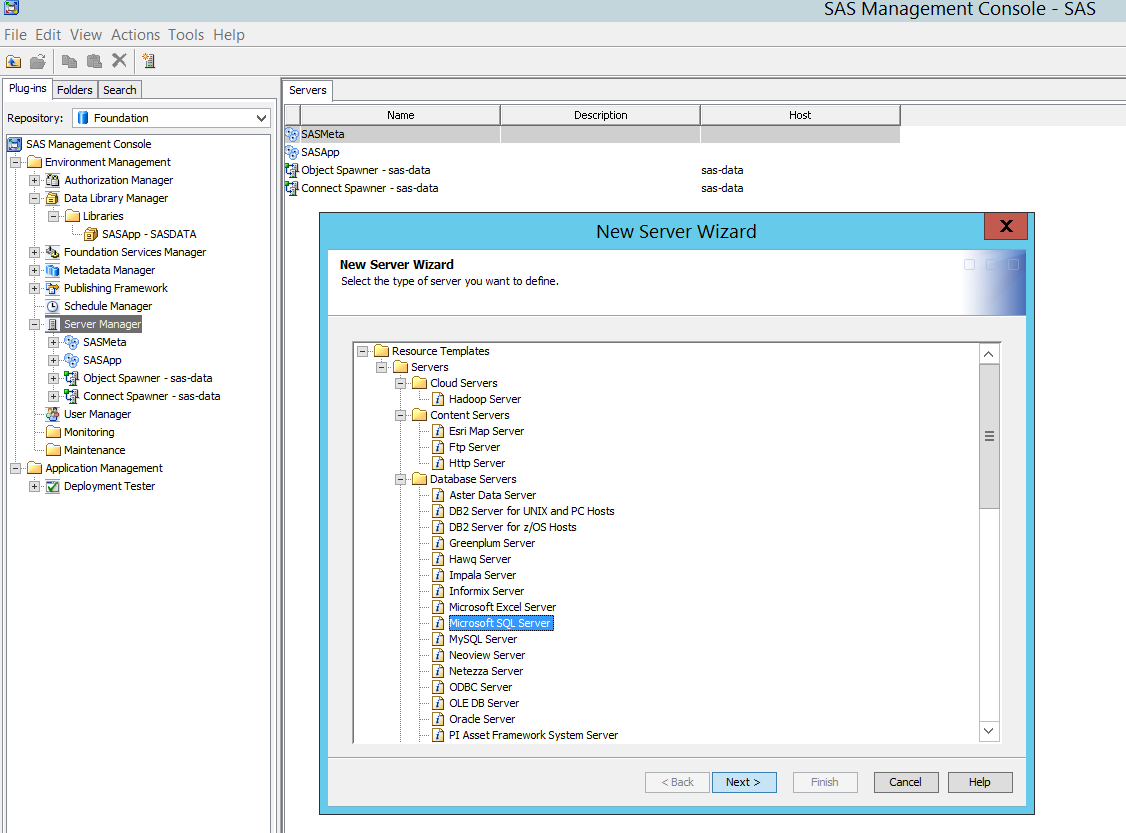1126x833 pixels.
Task: Click the Paste toolbar icon
Action: pyautogui.click(x=94, y=62)
